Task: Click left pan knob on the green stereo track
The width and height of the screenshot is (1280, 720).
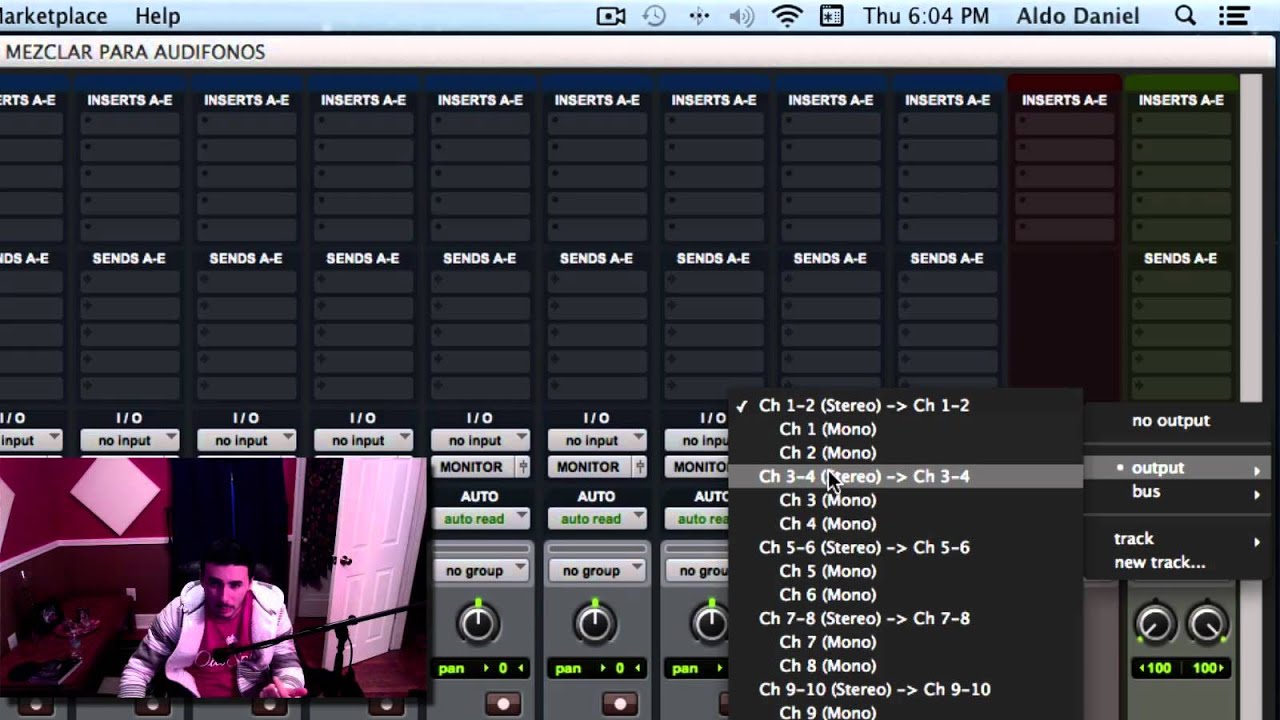Action: [1155, 625]
